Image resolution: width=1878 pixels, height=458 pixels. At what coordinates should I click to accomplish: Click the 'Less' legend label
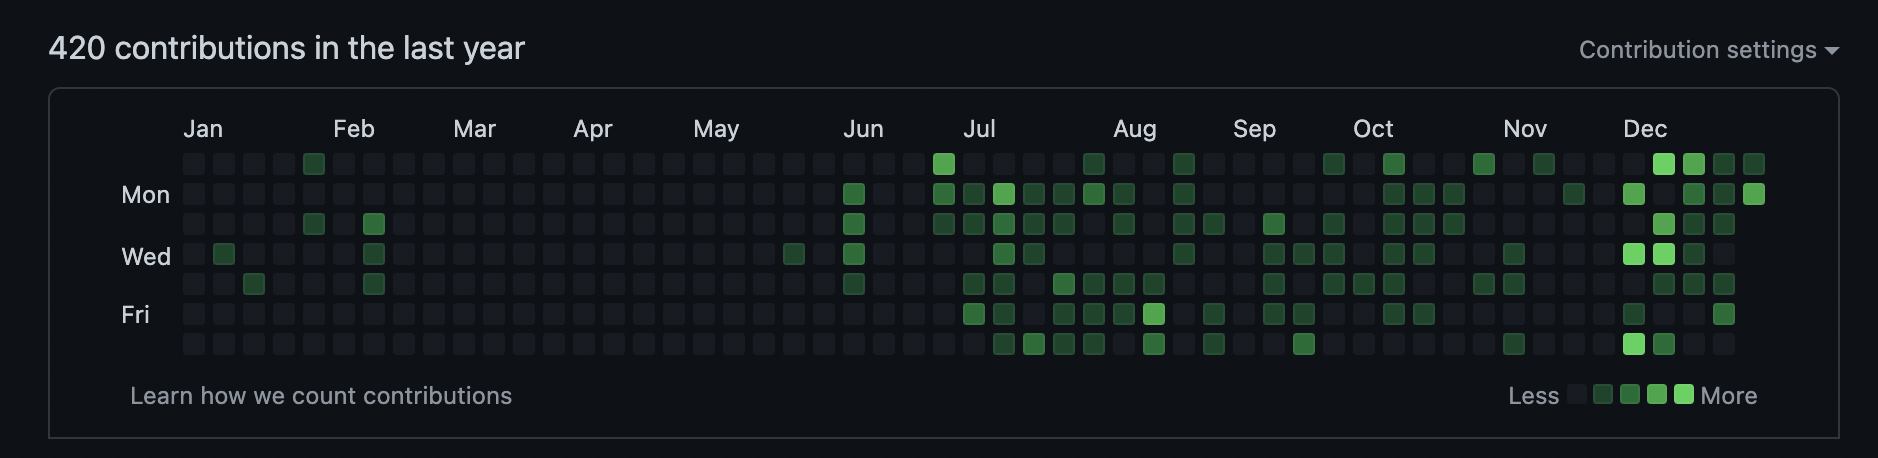tap(1534, 396)
